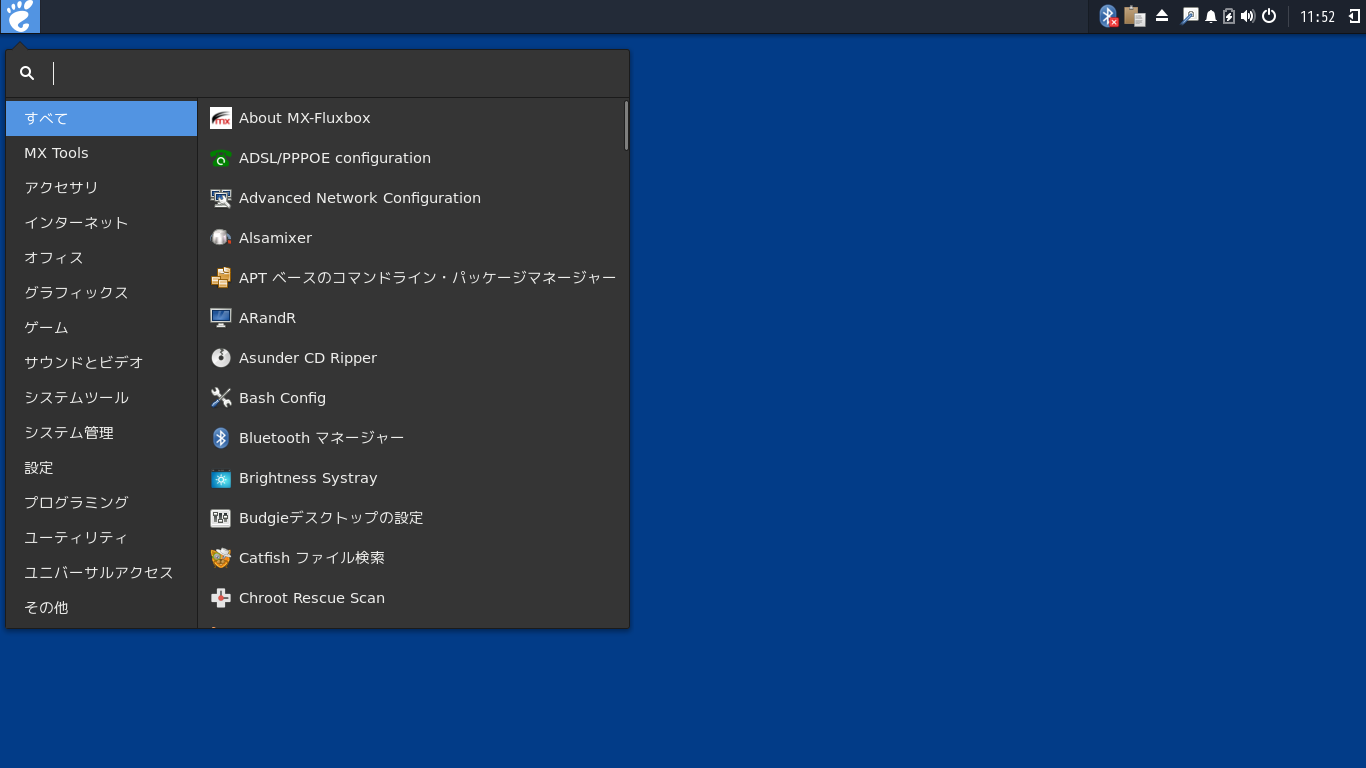The height and width of the screenshot is (768, 1366).
Task: Click the application list scrollbar
Action: pyautogui.click(x=626, y=125)
